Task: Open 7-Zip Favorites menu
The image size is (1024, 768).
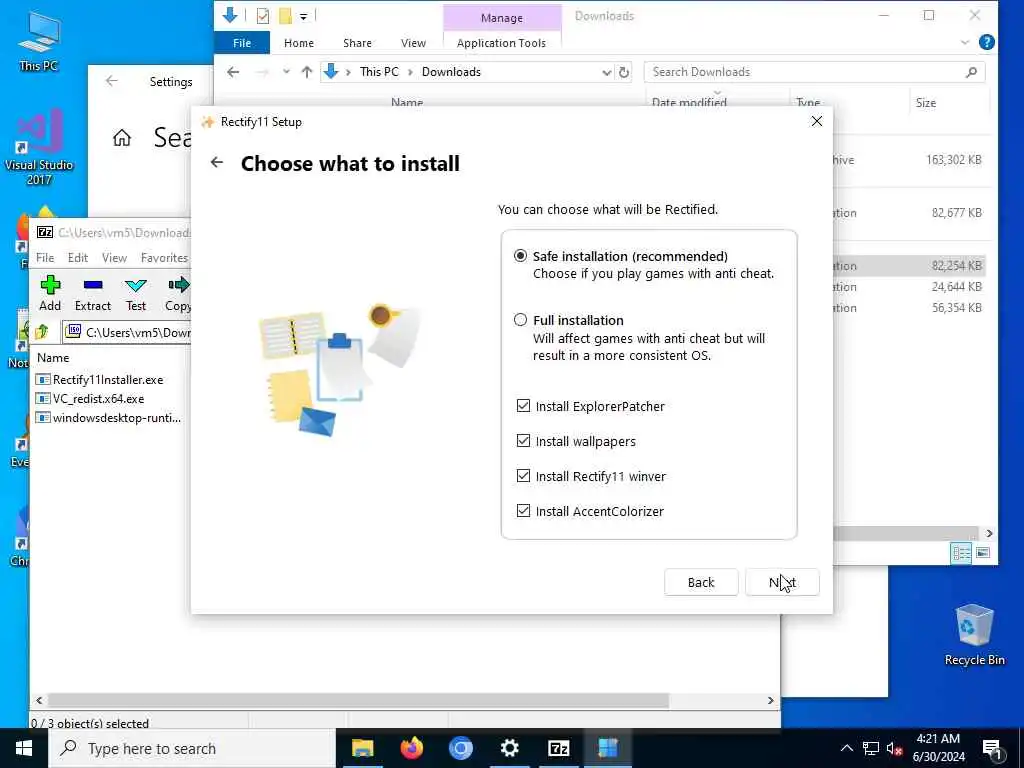Action: pos(165,258)
